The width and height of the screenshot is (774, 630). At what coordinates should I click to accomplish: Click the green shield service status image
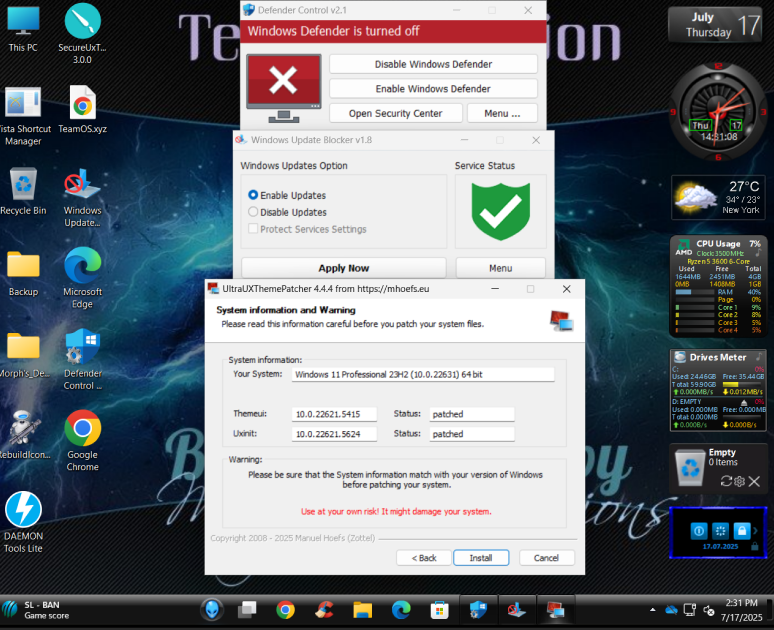(x=501, y=211)
